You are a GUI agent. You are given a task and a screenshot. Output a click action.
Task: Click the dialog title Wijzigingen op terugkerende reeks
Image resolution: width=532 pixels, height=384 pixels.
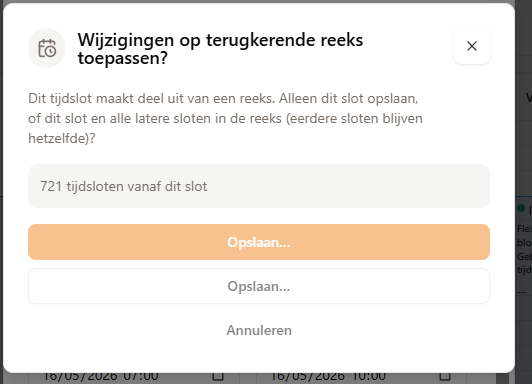(220, 40)
